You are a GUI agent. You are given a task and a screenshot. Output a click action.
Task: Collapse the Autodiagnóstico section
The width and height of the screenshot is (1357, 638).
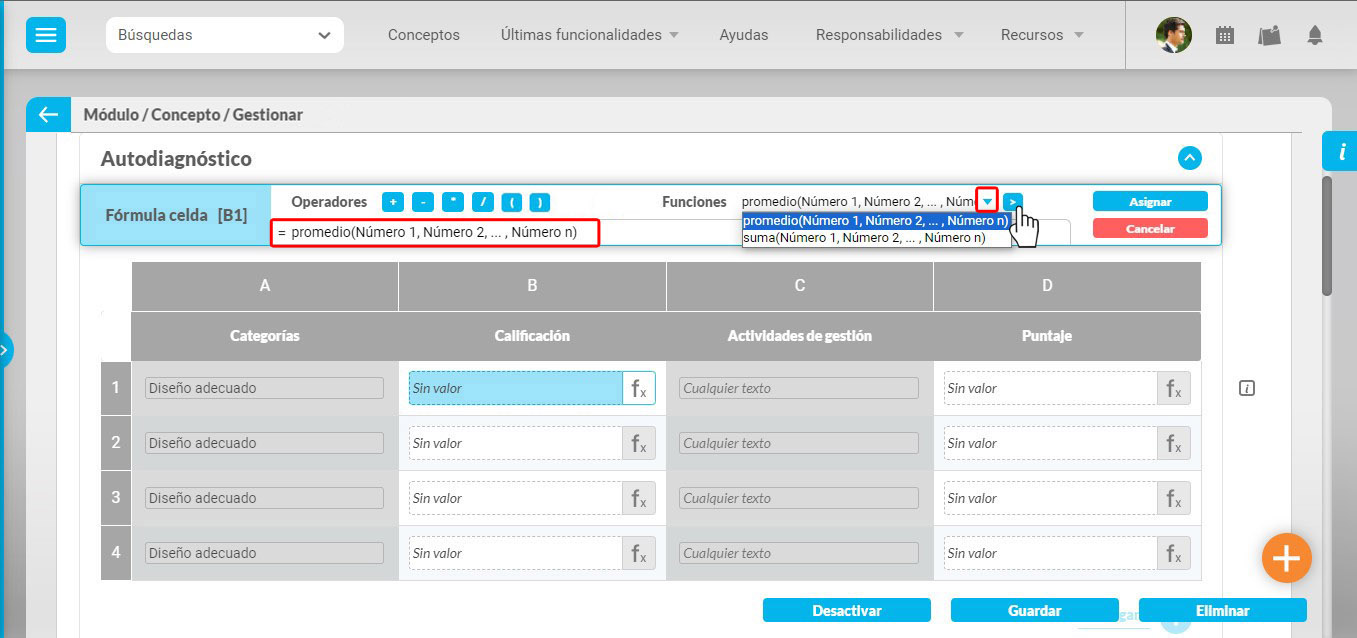(1189, 158)
